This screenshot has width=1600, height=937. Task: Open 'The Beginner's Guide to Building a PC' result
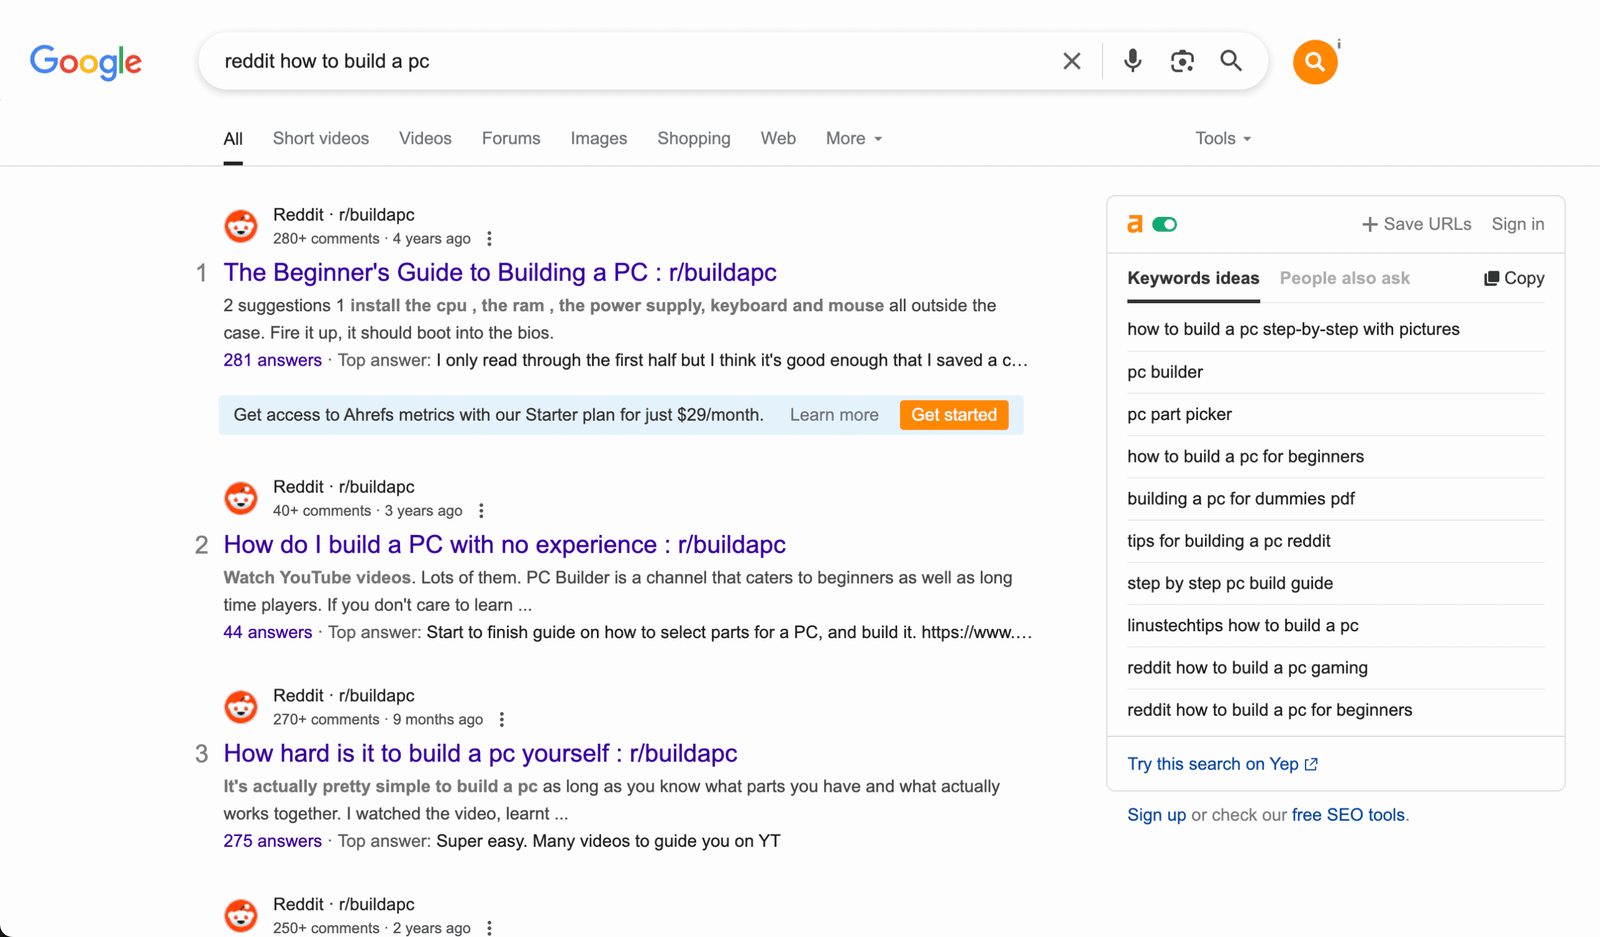[500, 273]
